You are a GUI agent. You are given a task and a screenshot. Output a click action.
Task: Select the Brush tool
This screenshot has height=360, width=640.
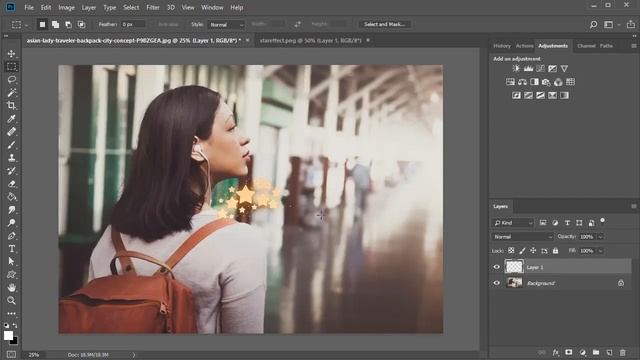click(11, 145)
